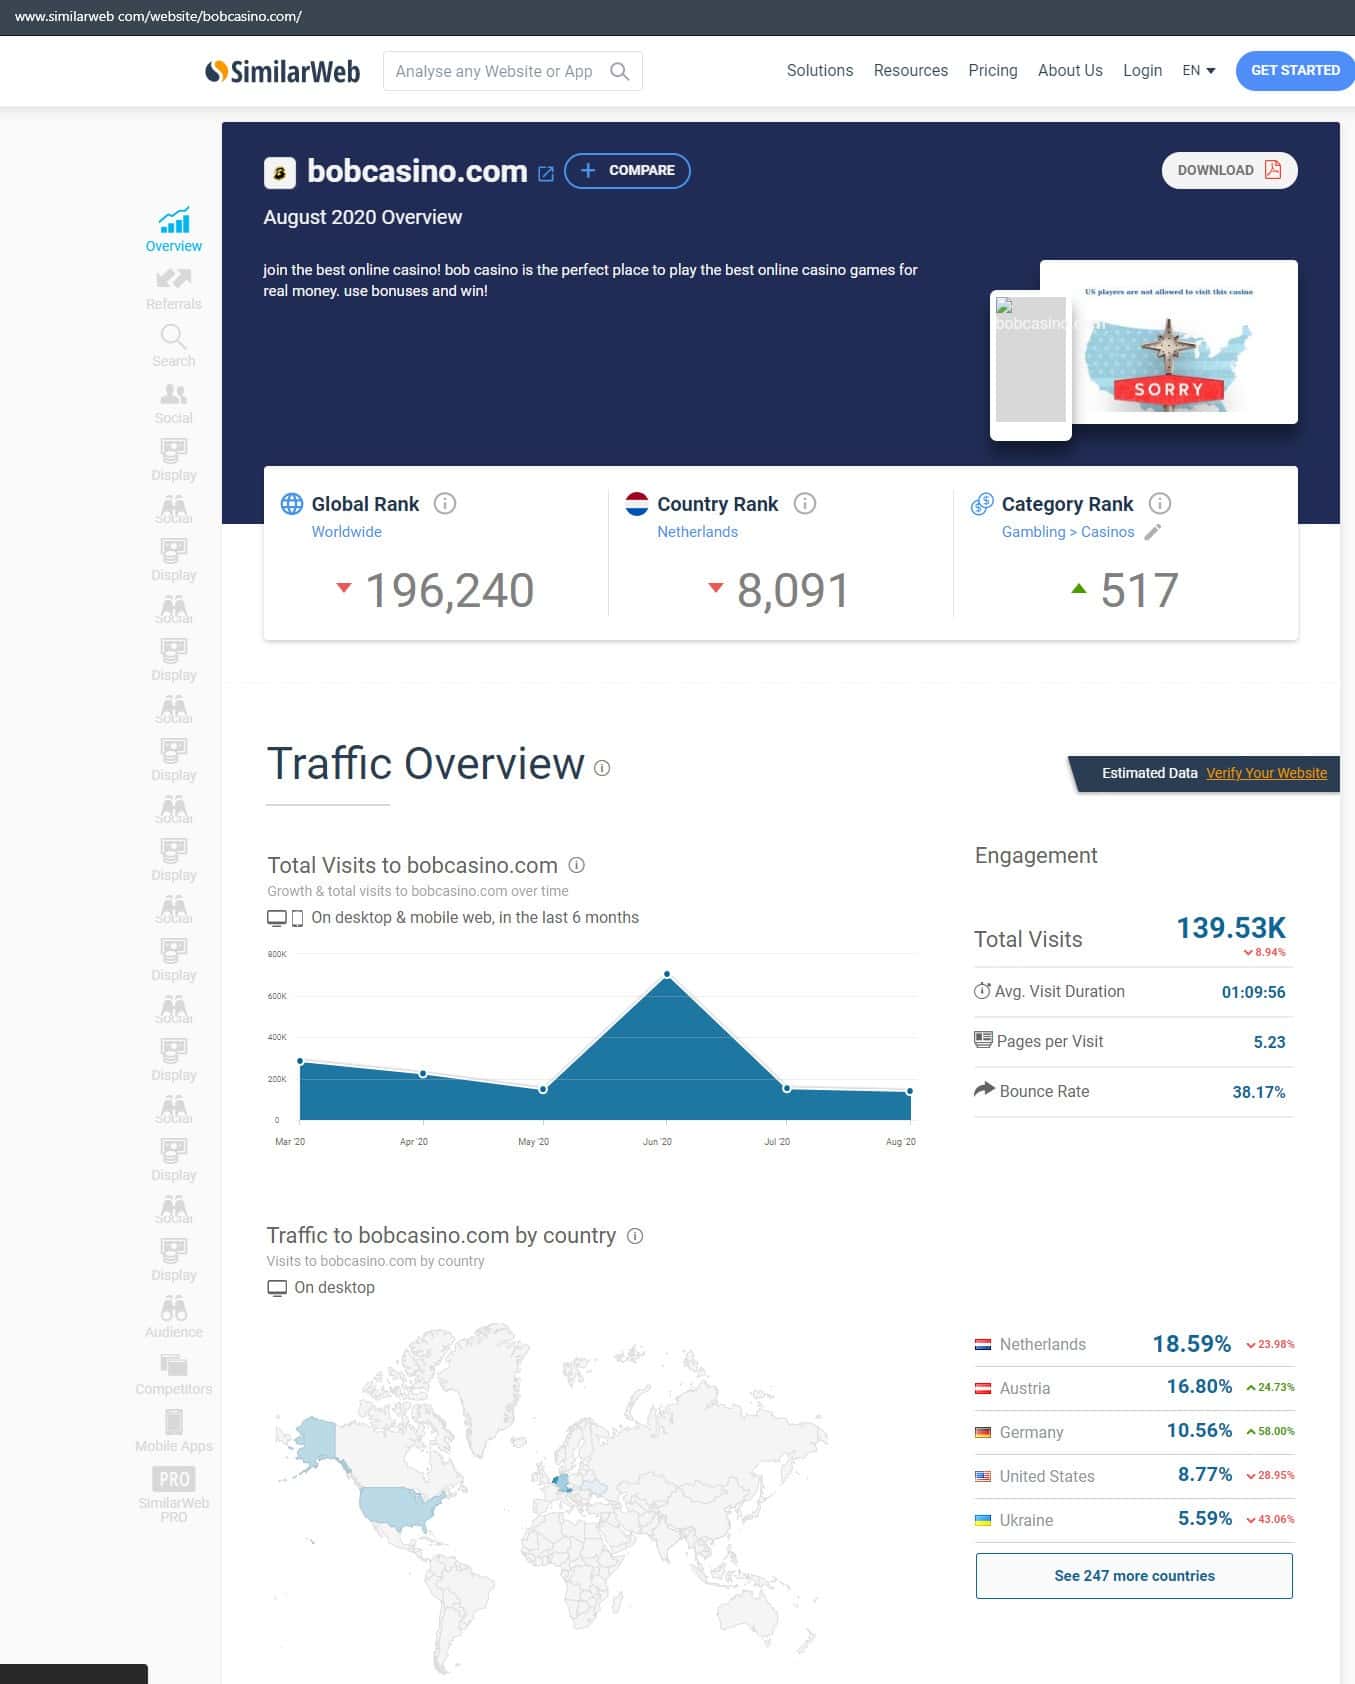
Task: Click the Austria share 16.80%
Action: 1200,1387
